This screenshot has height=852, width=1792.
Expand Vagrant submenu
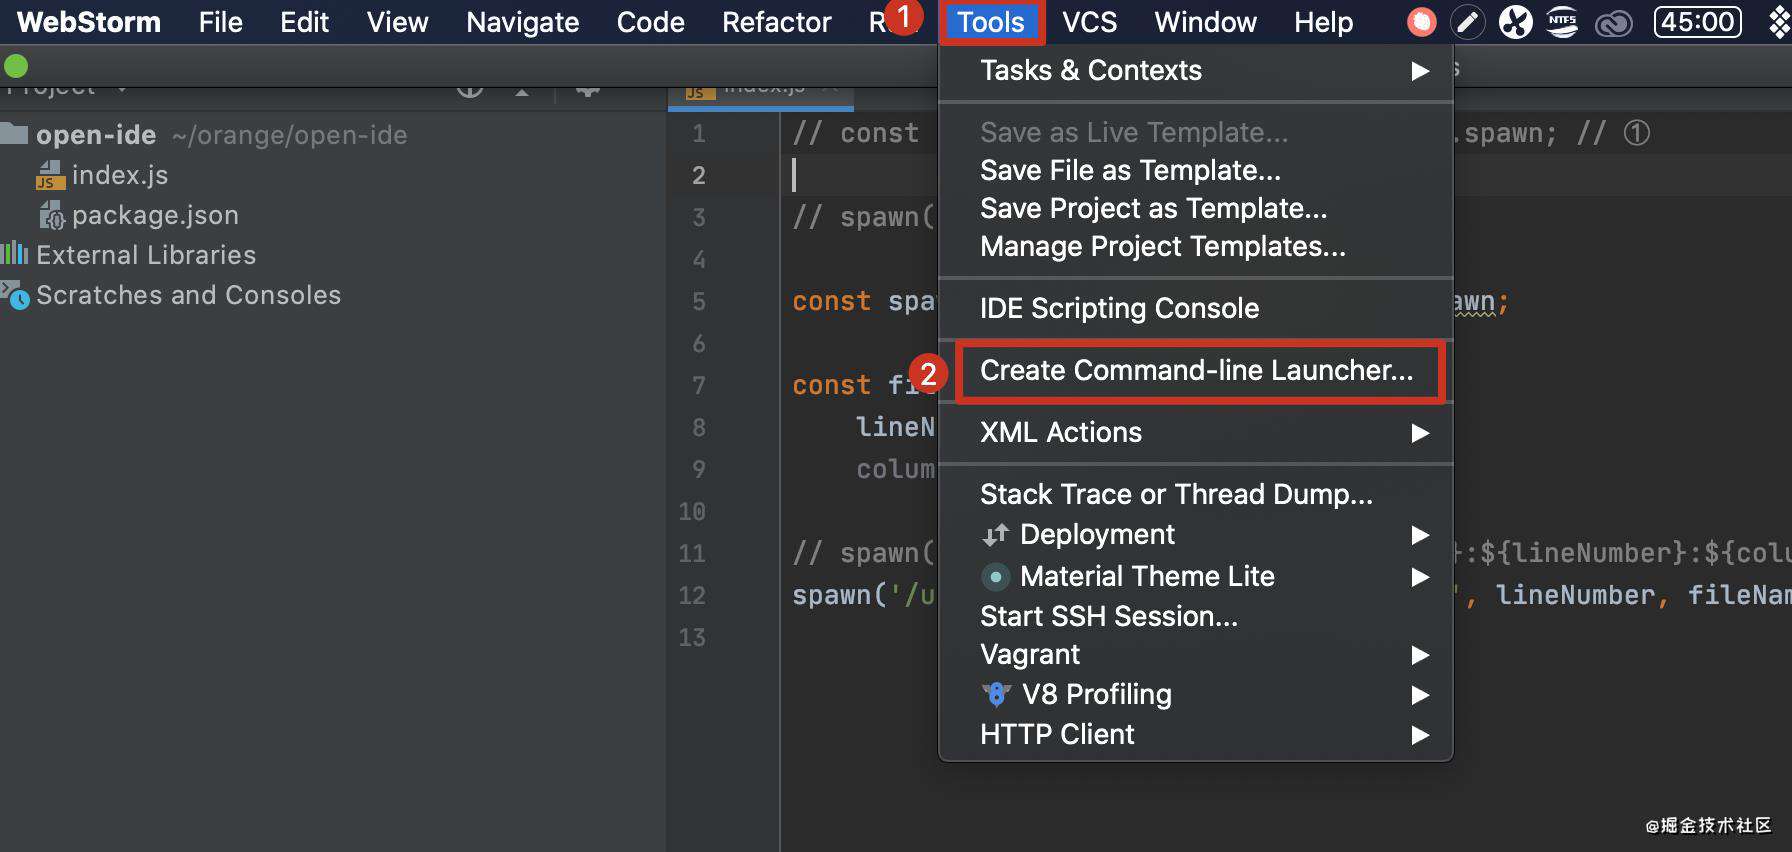point(1195,655)
